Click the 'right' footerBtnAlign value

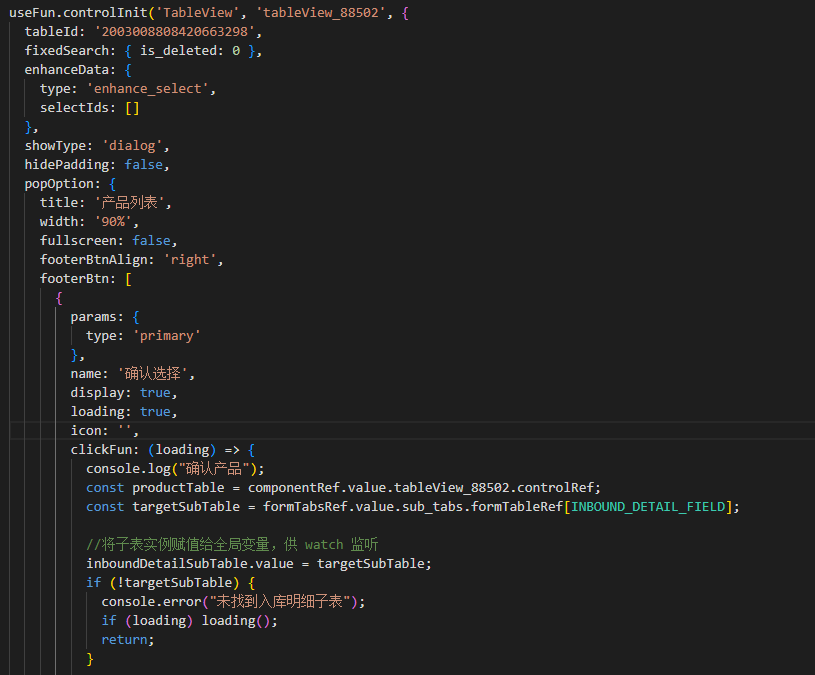190,260
